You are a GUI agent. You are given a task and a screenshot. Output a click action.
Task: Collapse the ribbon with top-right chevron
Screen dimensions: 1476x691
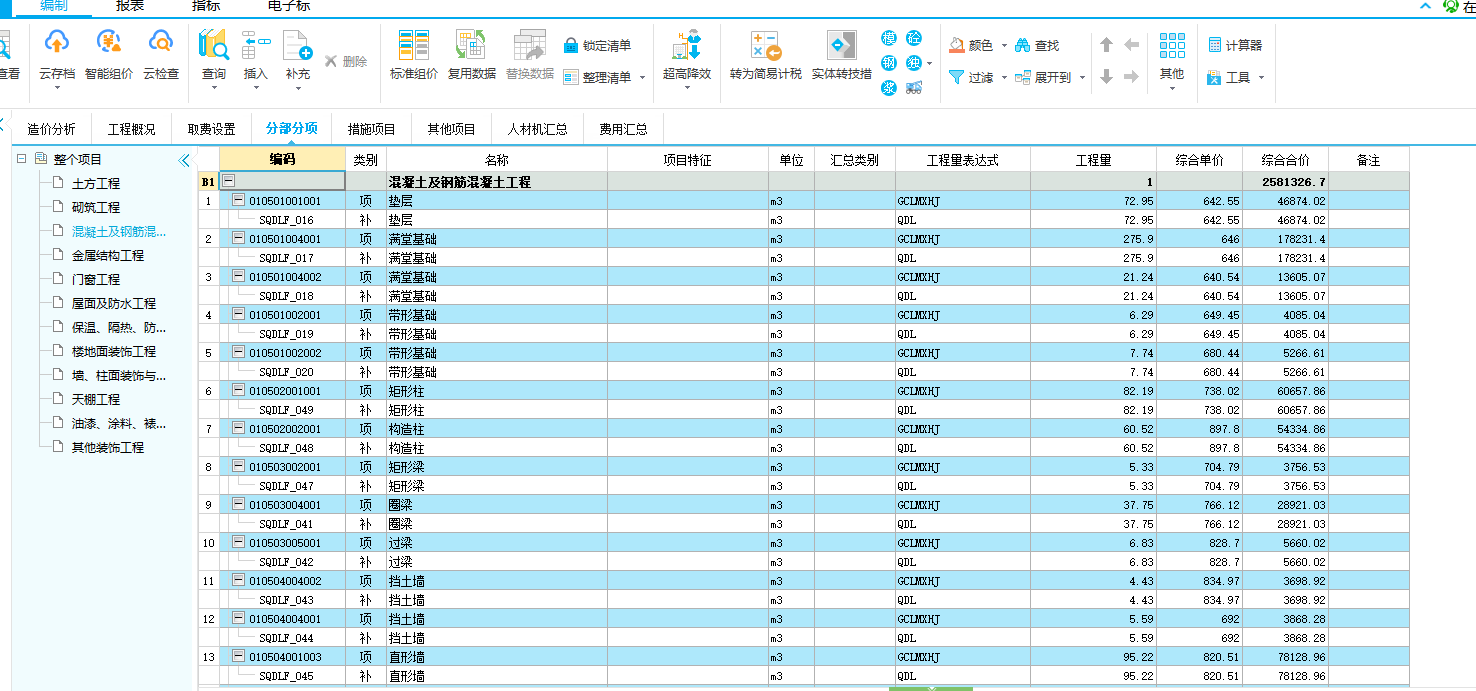click(1425, 6)
